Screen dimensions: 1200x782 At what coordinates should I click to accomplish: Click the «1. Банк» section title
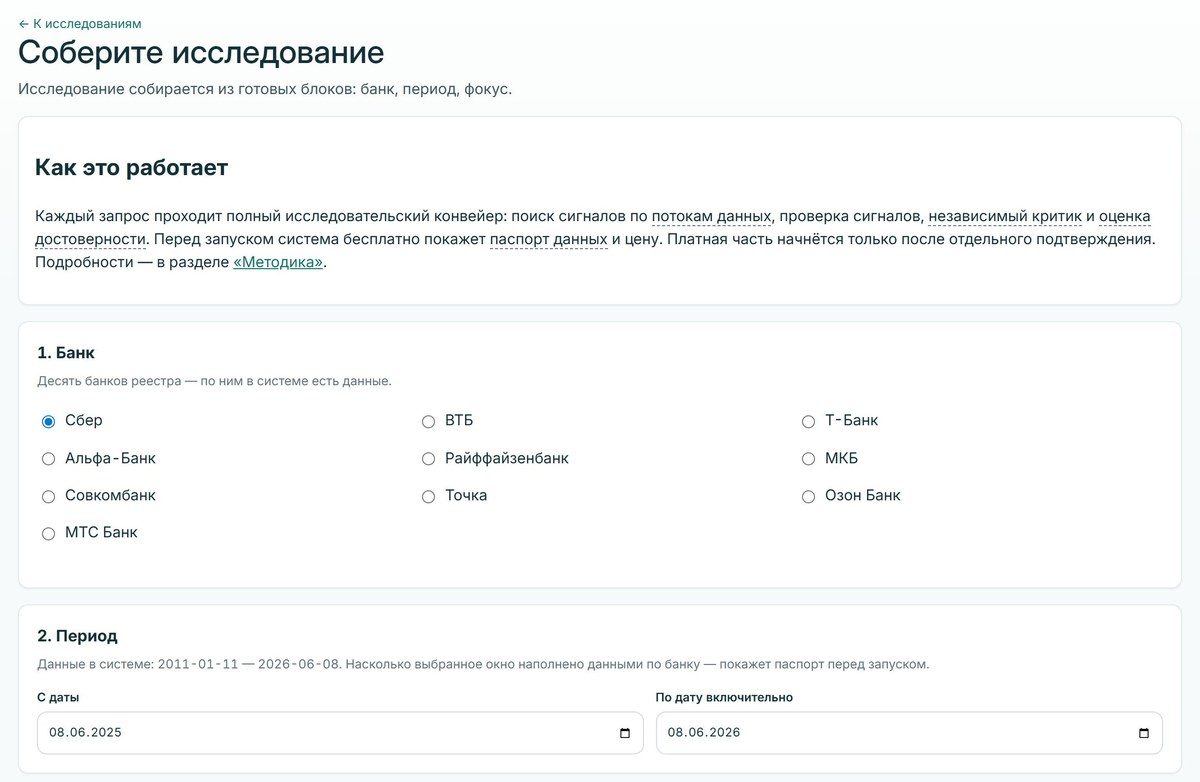pos(66,352)
